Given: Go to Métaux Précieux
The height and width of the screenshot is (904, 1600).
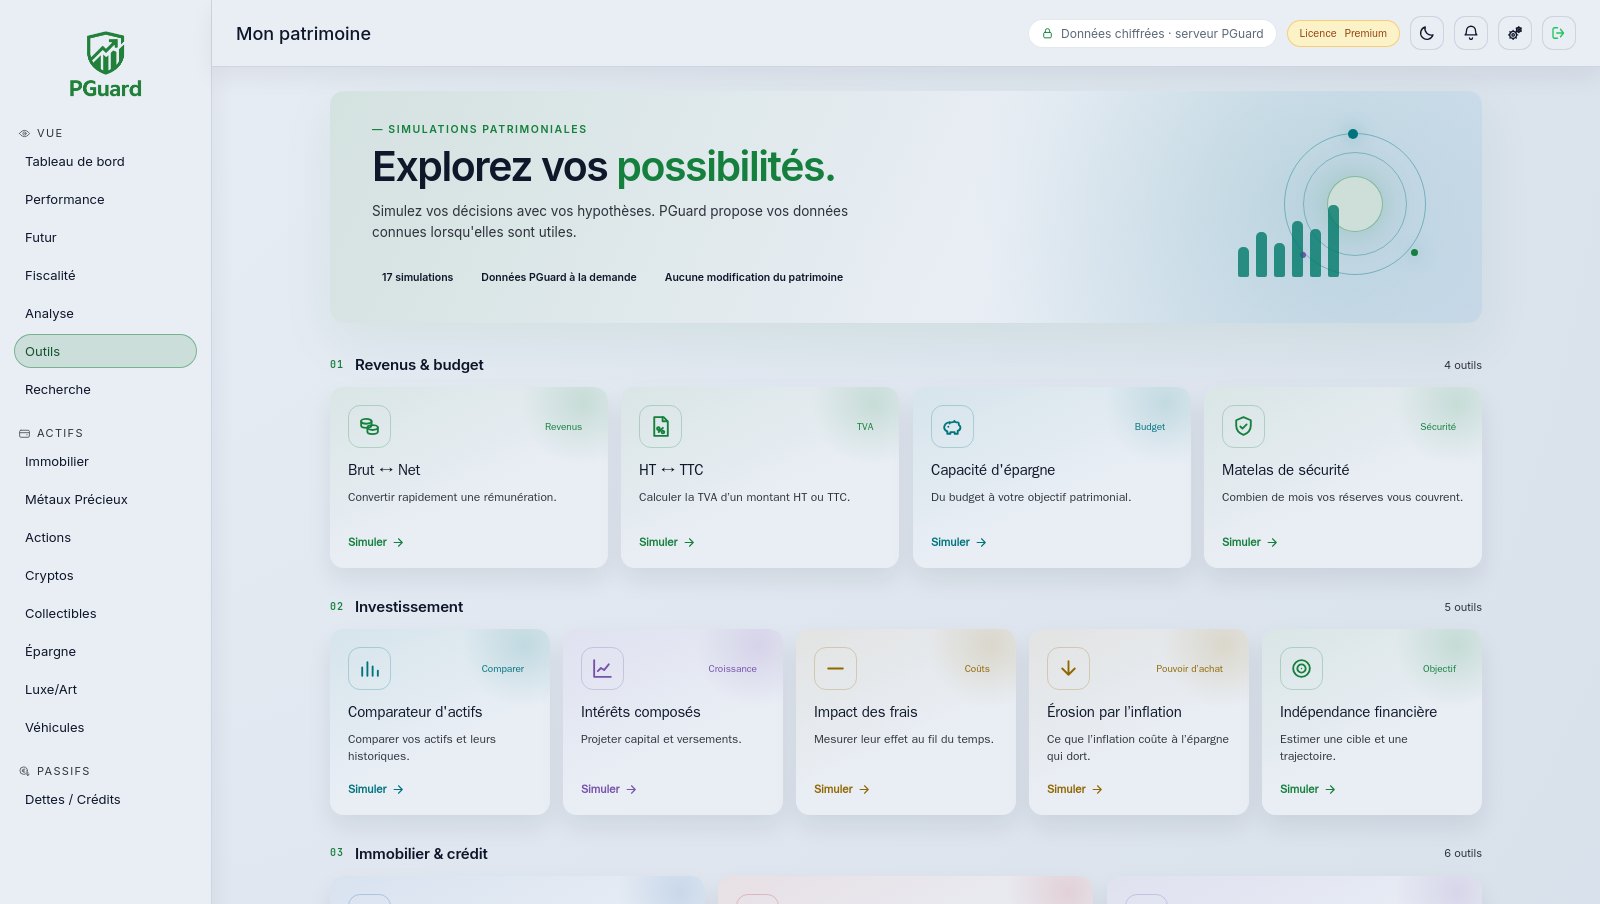Looking at the screenshot, I should (105, 500).
